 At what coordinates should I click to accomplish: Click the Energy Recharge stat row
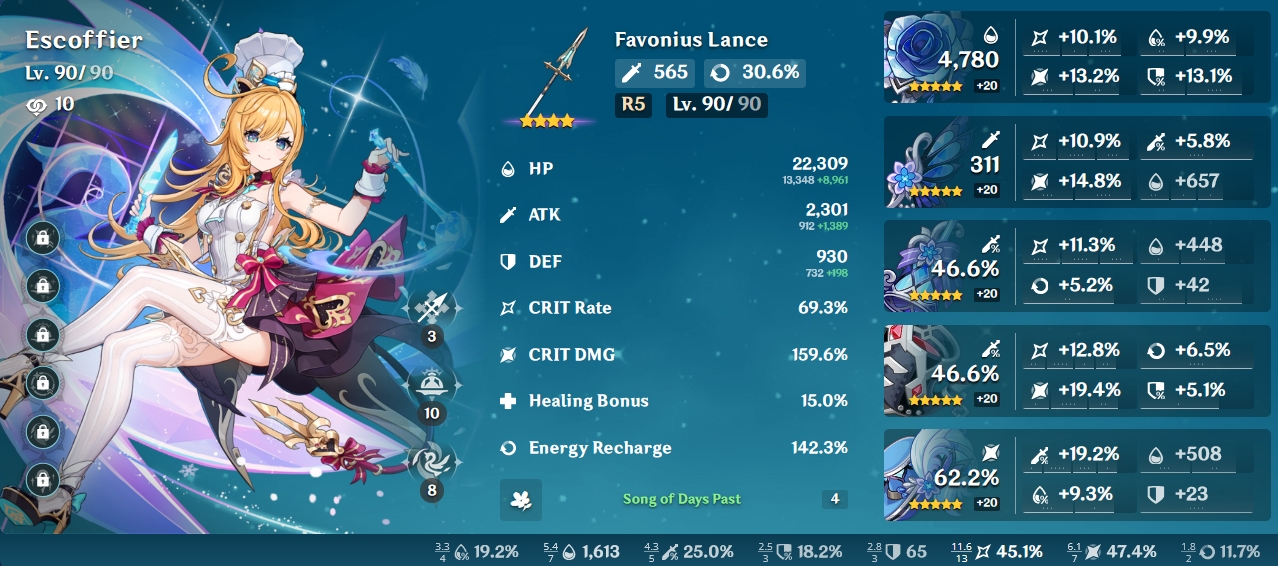pyautogui.click(x=674, y=448)
